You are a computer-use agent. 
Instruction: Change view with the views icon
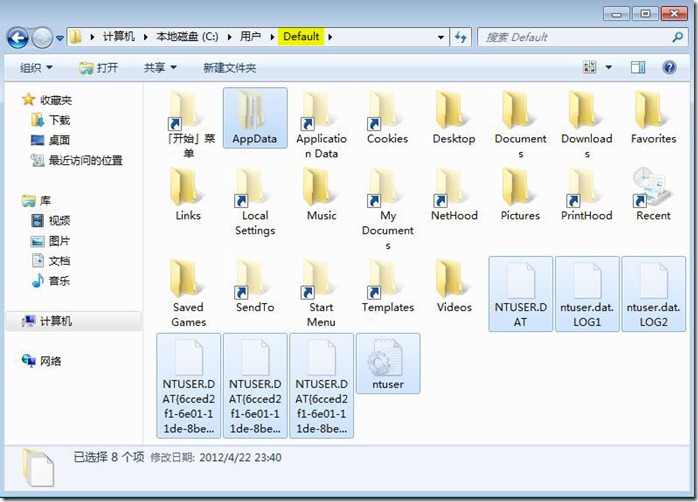click(x=589, y=67)
